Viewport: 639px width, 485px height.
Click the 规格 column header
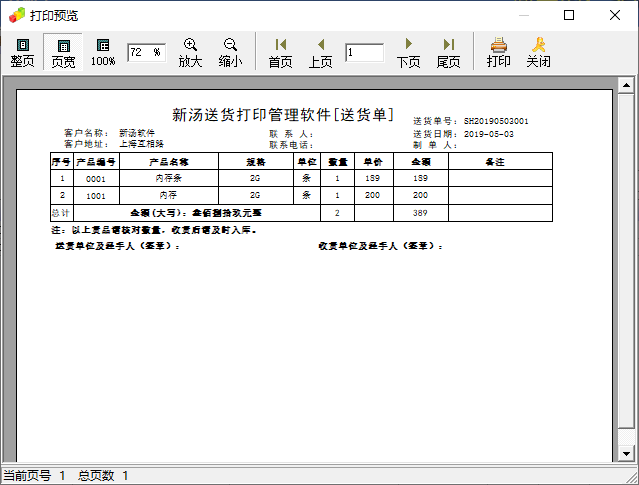pos(256,162)
